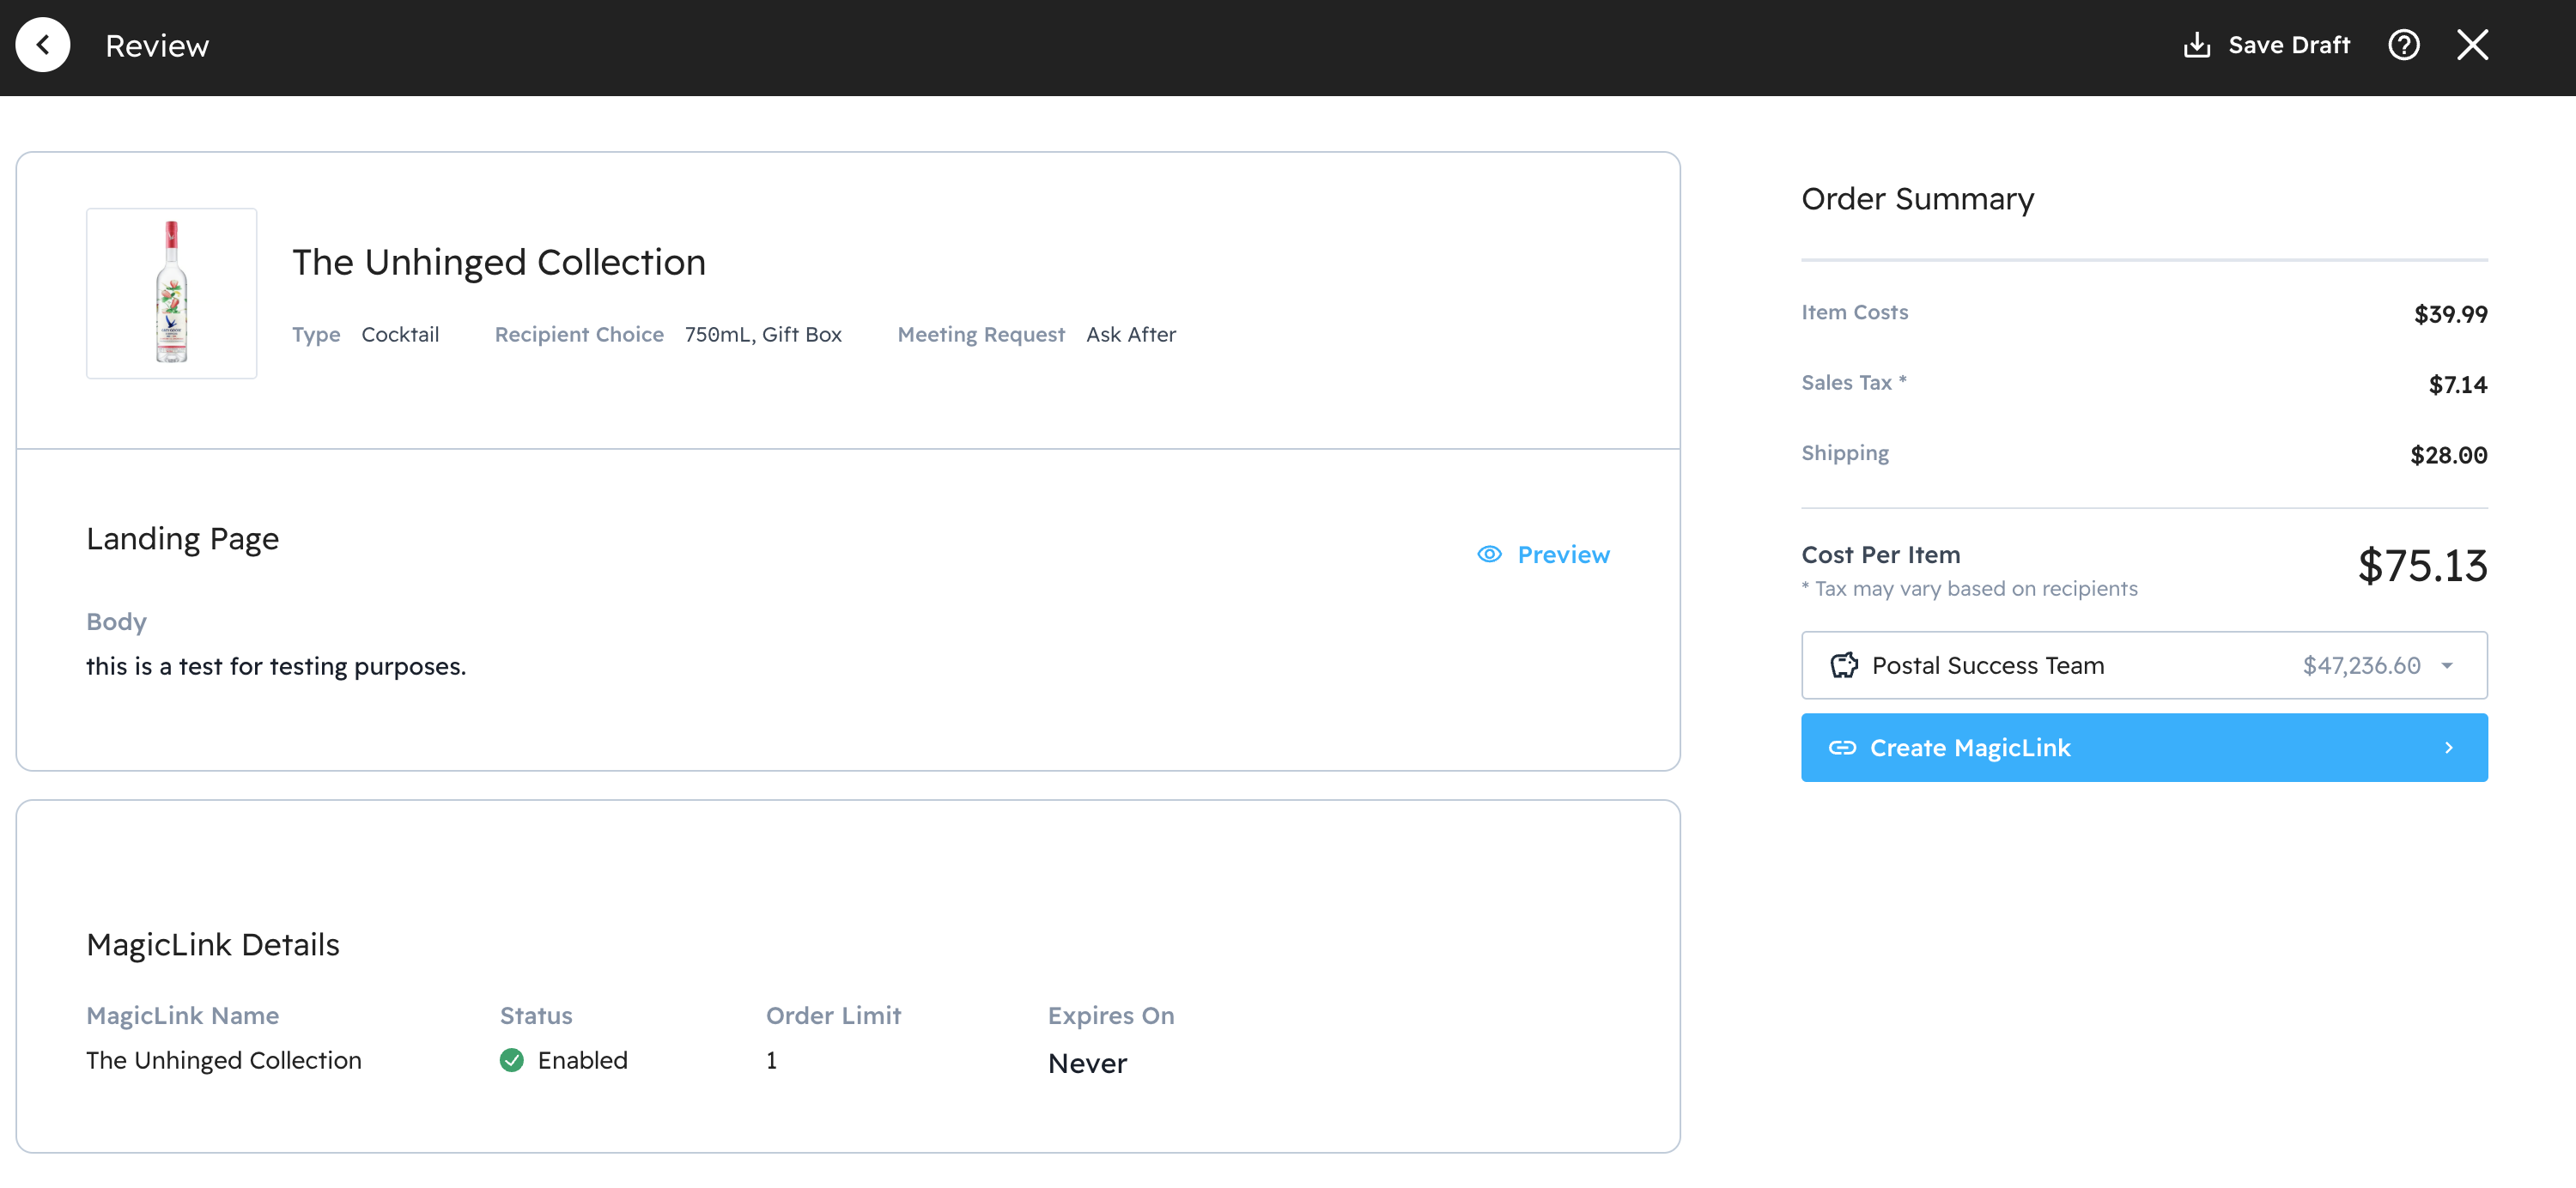Close the Review screen with X

[2472, 45]
